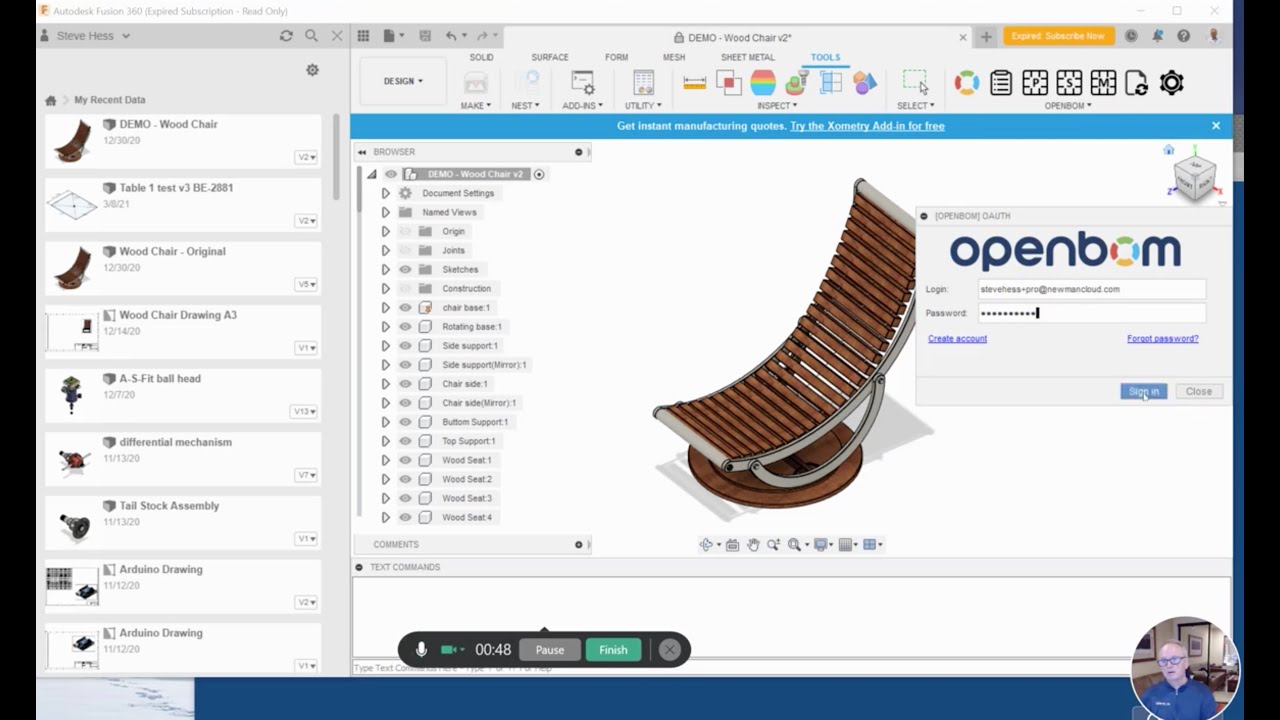Toggle visibility of Rotating base:1
This screenshot has height=720, width=1280.
point(405,327)
